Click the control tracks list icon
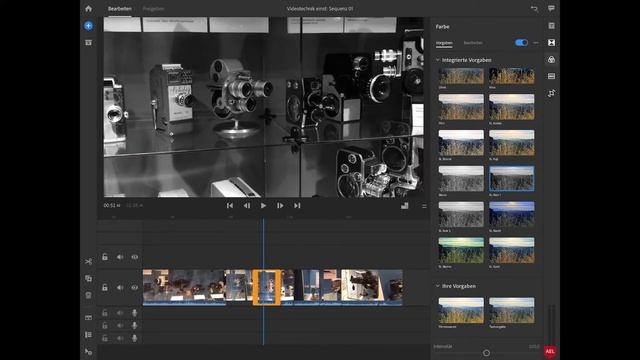Image resolution: width=640 pixels, height=360 pixels. coord(88,335)
